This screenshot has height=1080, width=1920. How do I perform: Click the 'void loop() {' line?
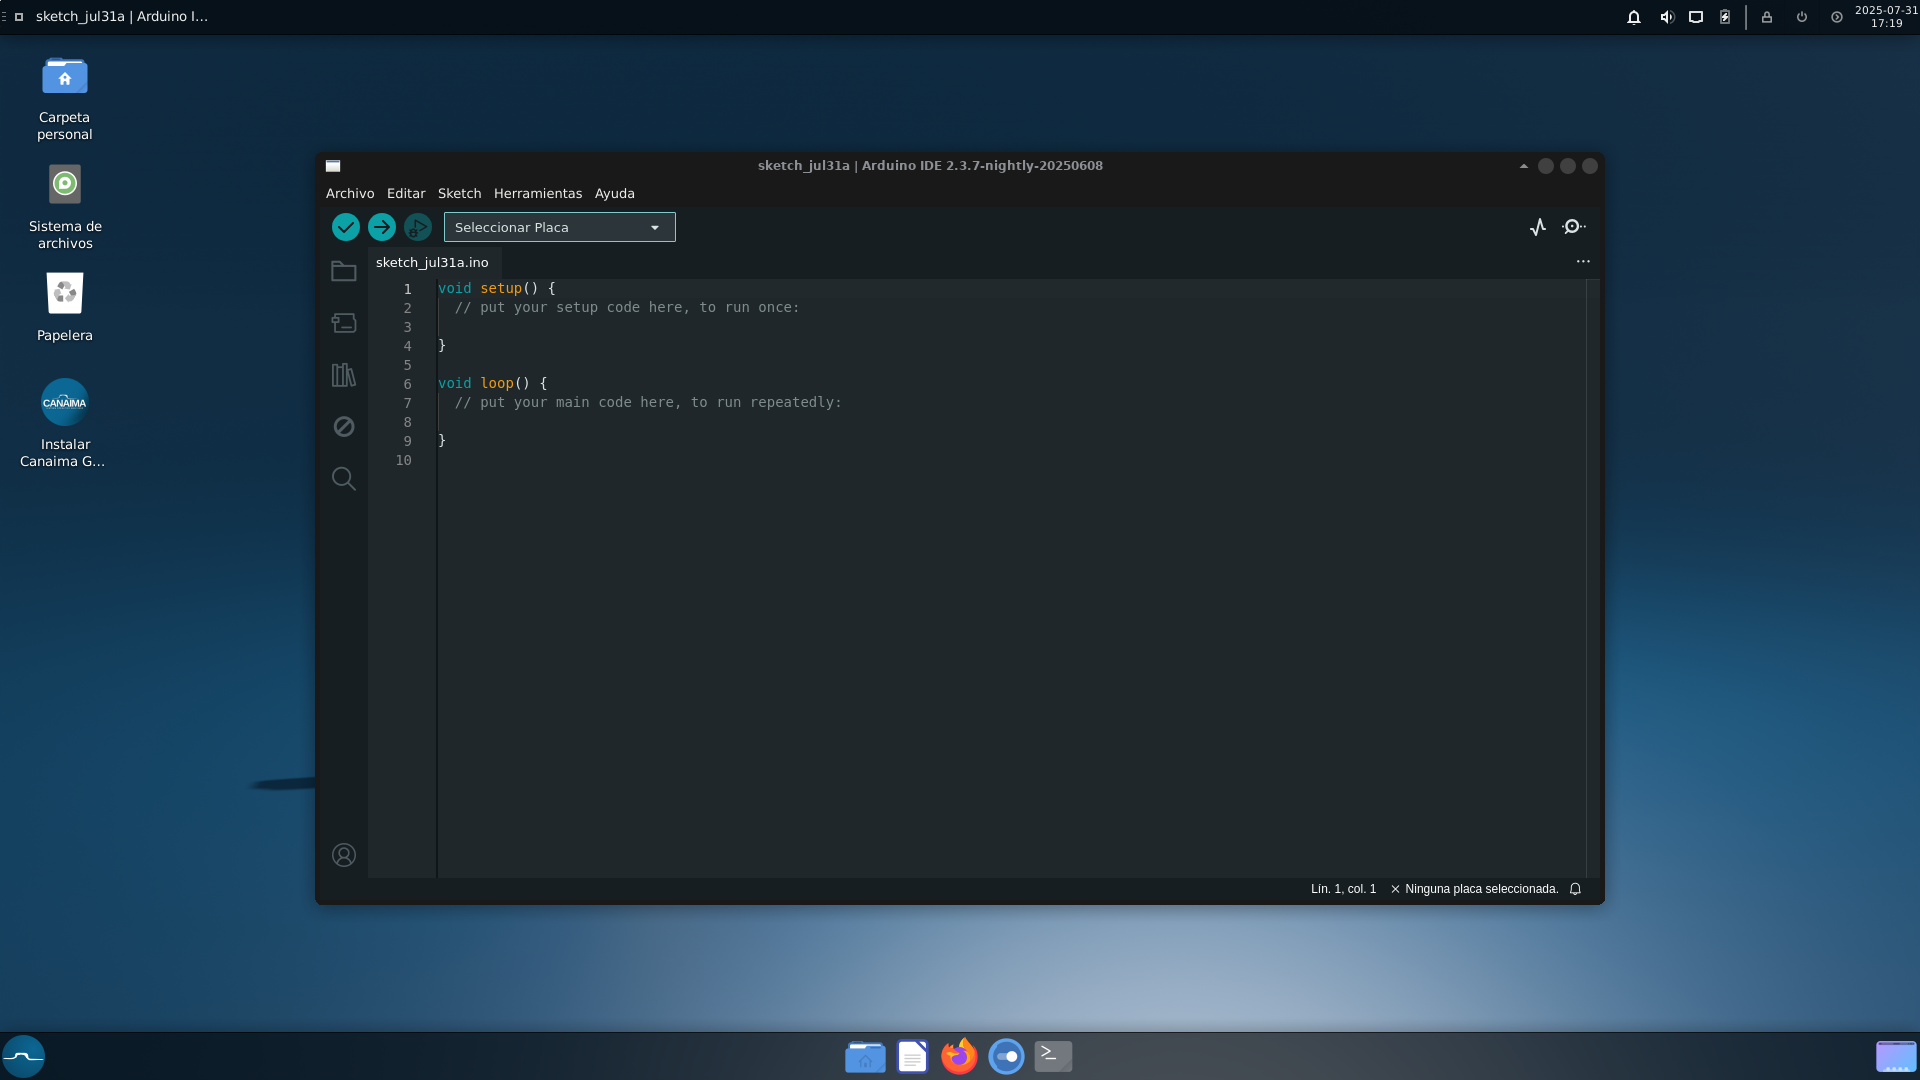coord(493,383)
